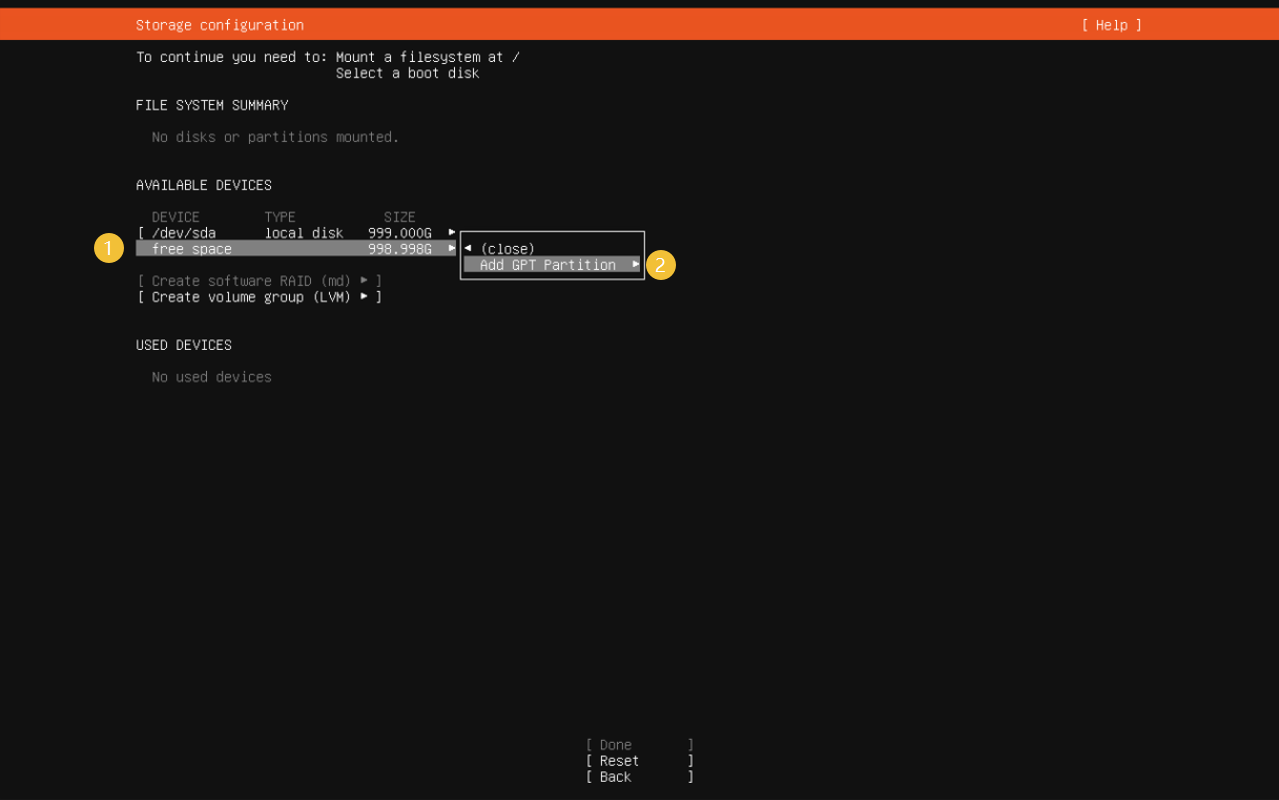Choose Add GPT Partition menu entry
The image size is (1279, 800).
[x=547, y=265]
